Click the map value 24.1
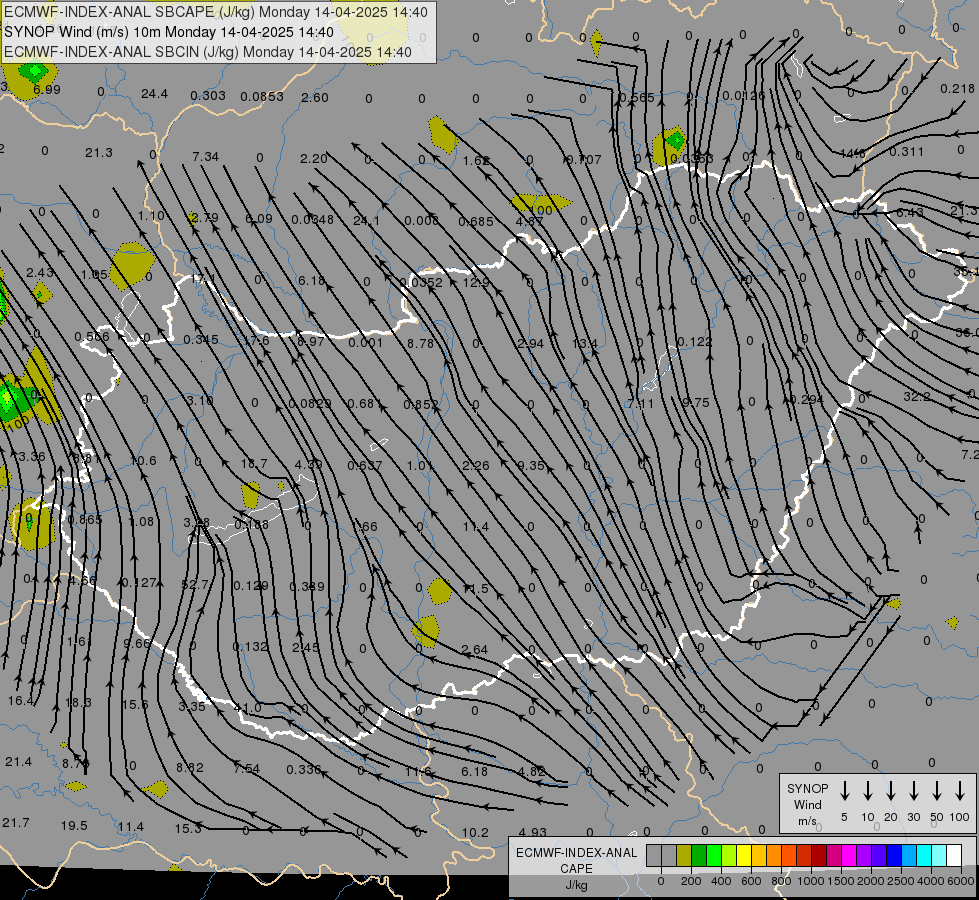The height and width of the screenshot is (900, 979). tap(366, 220)
